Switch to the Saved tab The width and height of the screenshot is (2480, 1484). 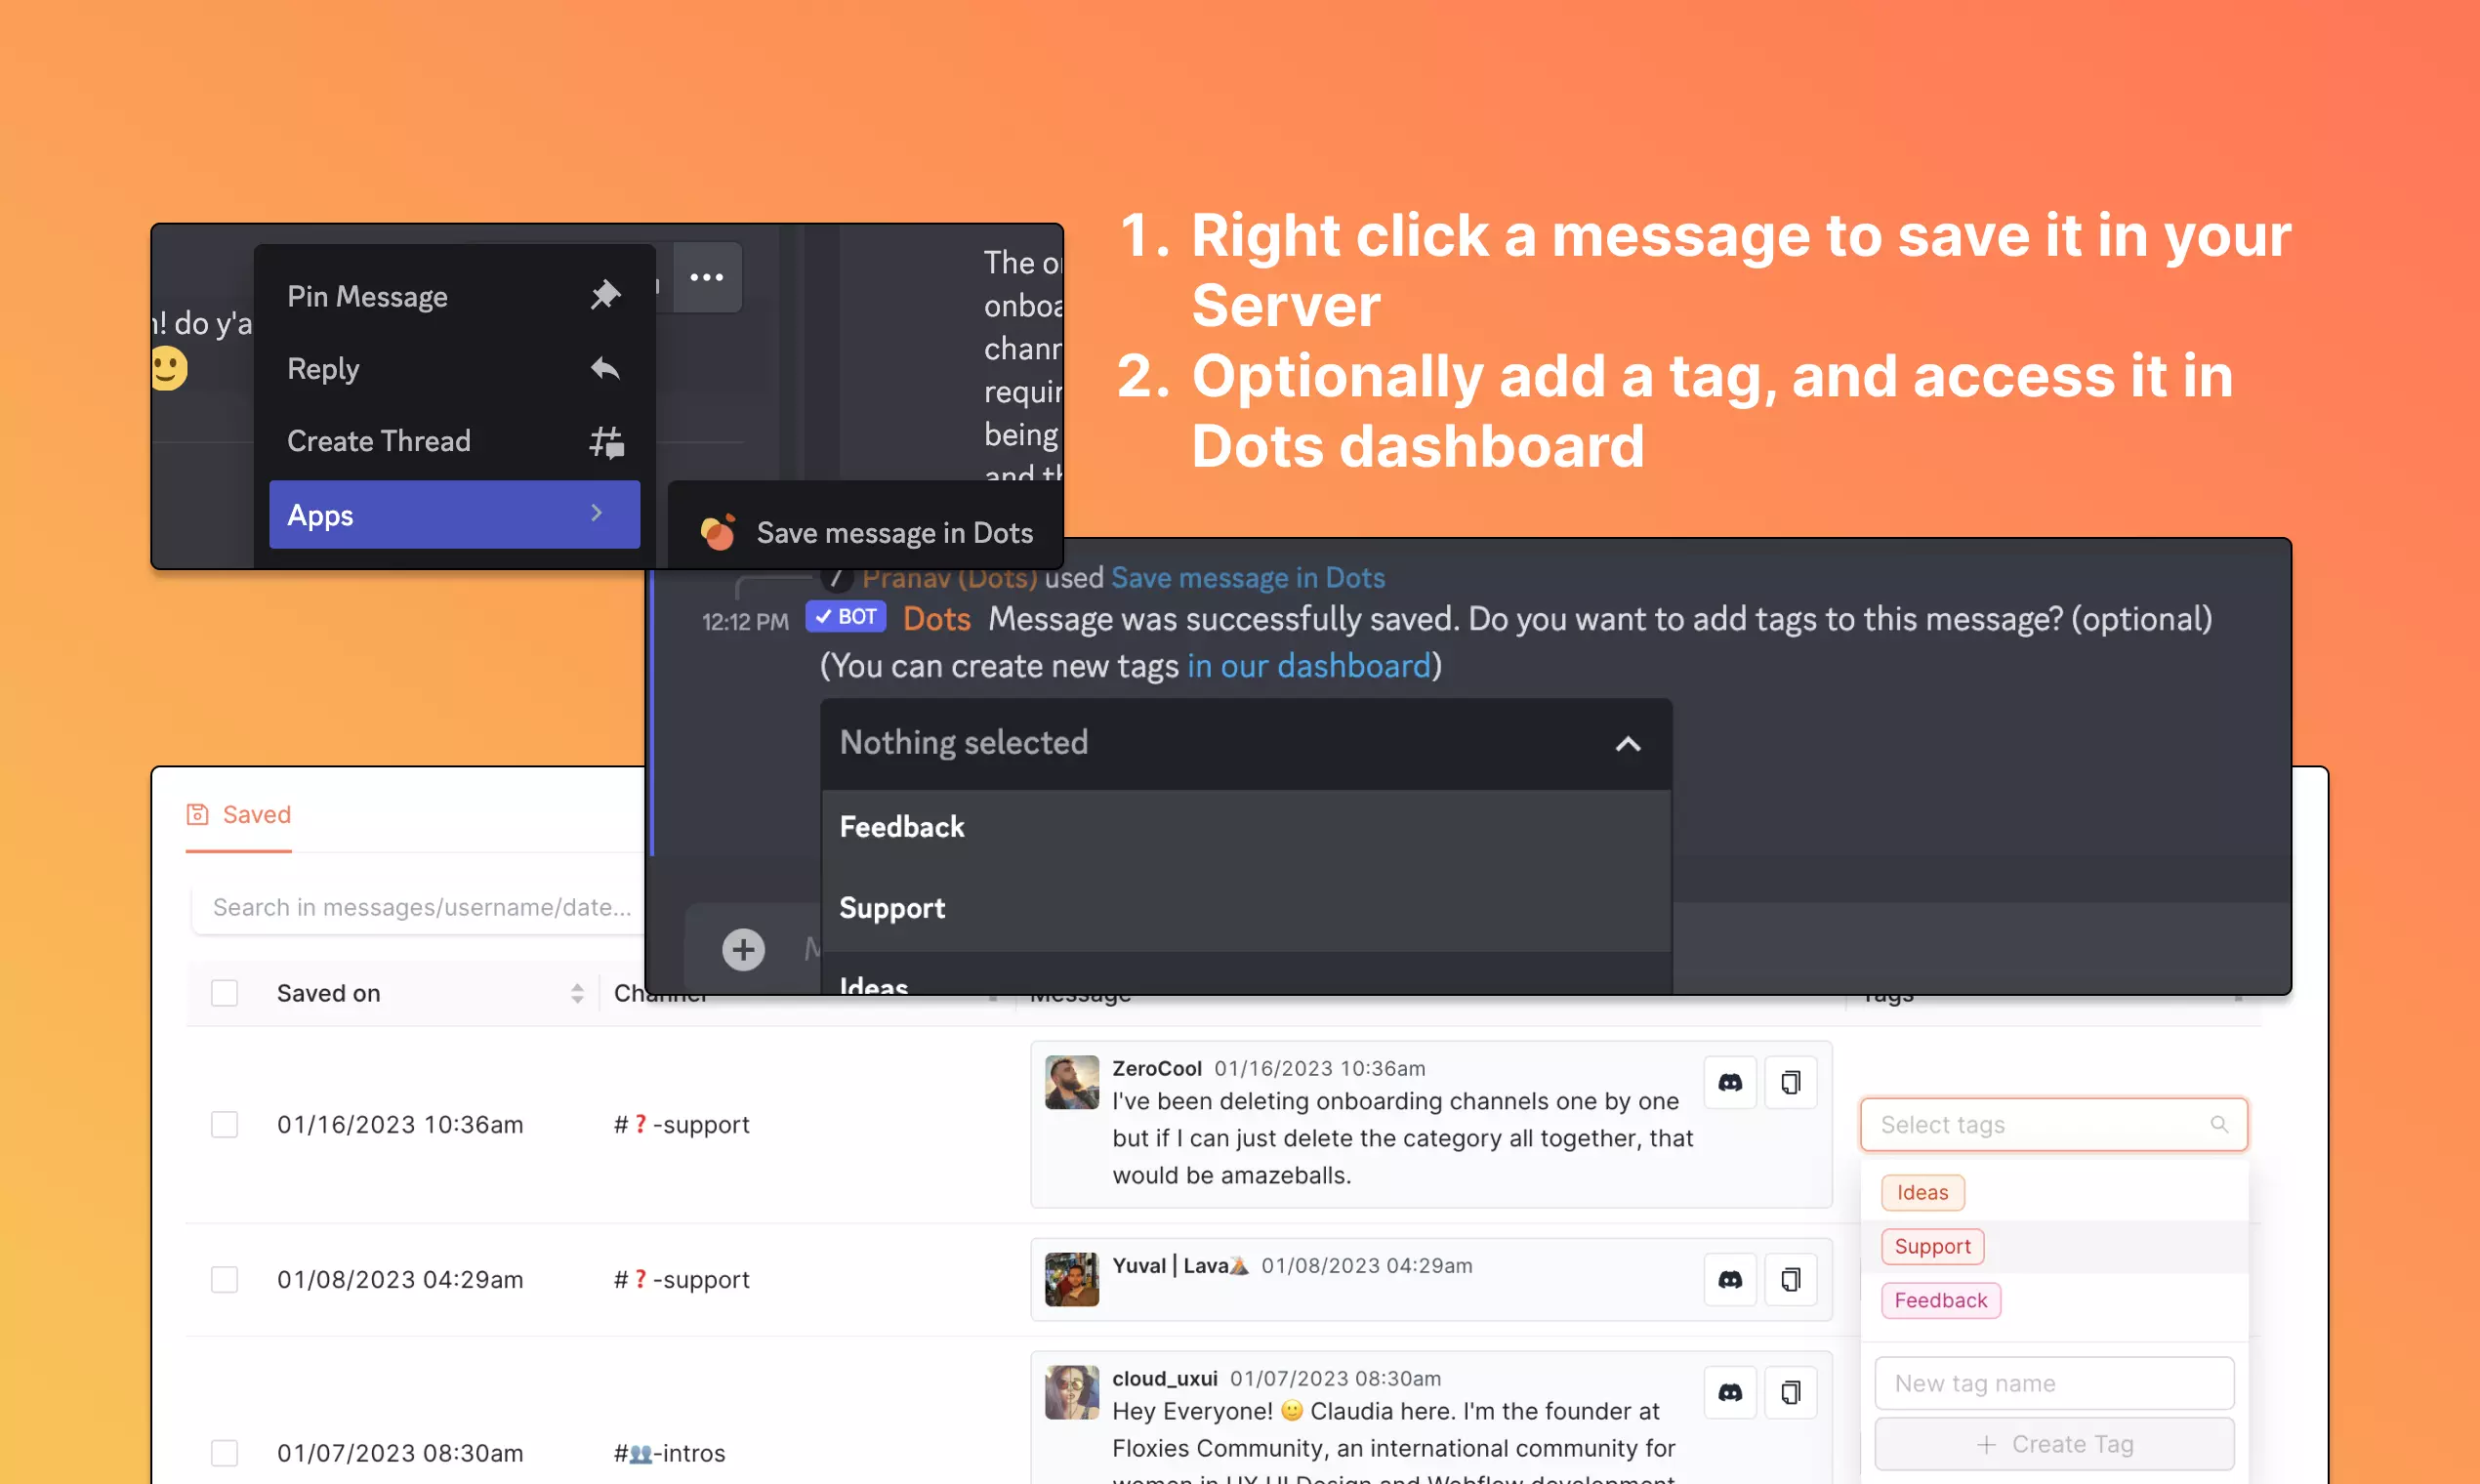pyautogui.click(x=238, y=814)
